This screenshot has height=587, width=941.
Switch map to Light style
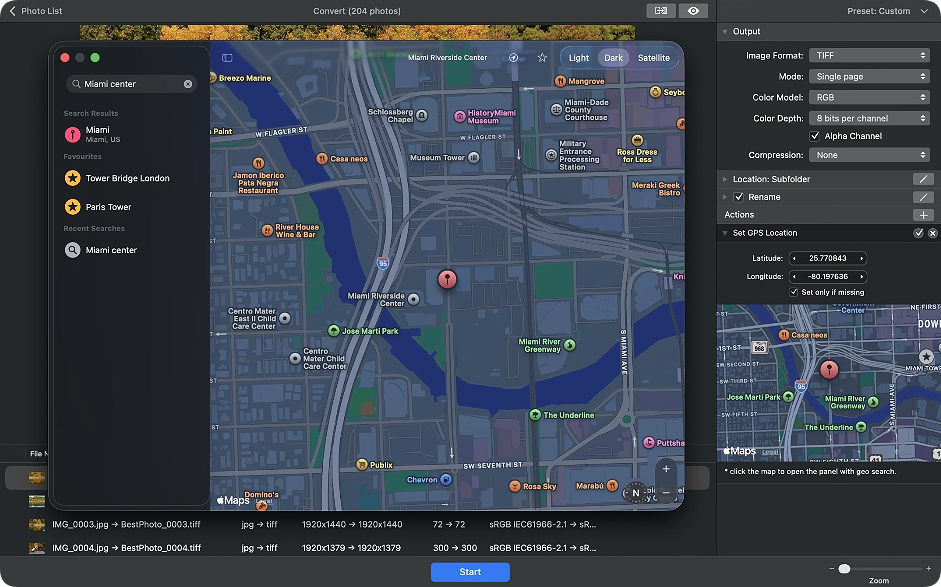point(579,58)
